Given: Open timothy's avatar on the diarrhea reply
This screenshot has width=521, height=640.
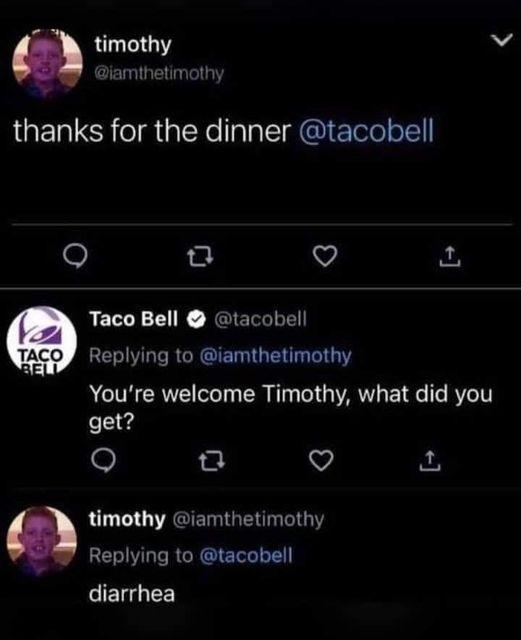Looking at the screenshot, I should pos(42,540).
